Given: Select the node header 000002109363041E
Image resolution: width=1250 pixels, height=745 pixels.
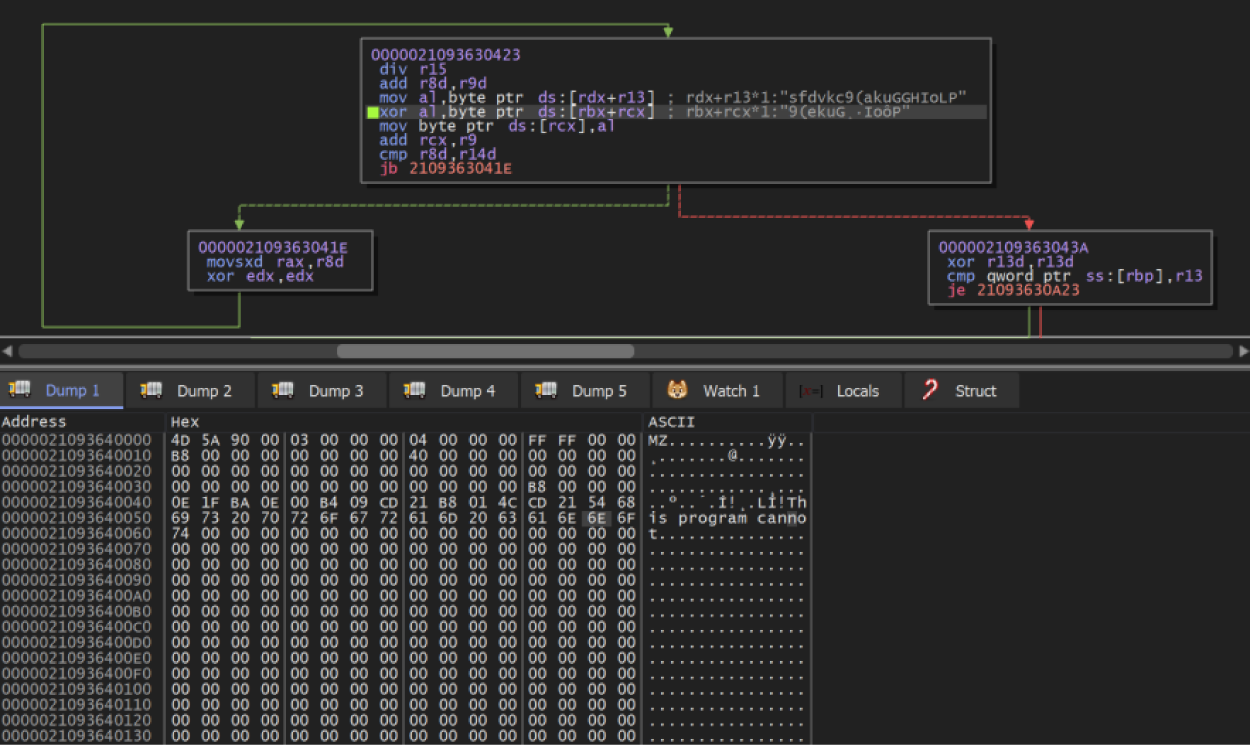Looking at the screenshot, I should click(272, 247).
